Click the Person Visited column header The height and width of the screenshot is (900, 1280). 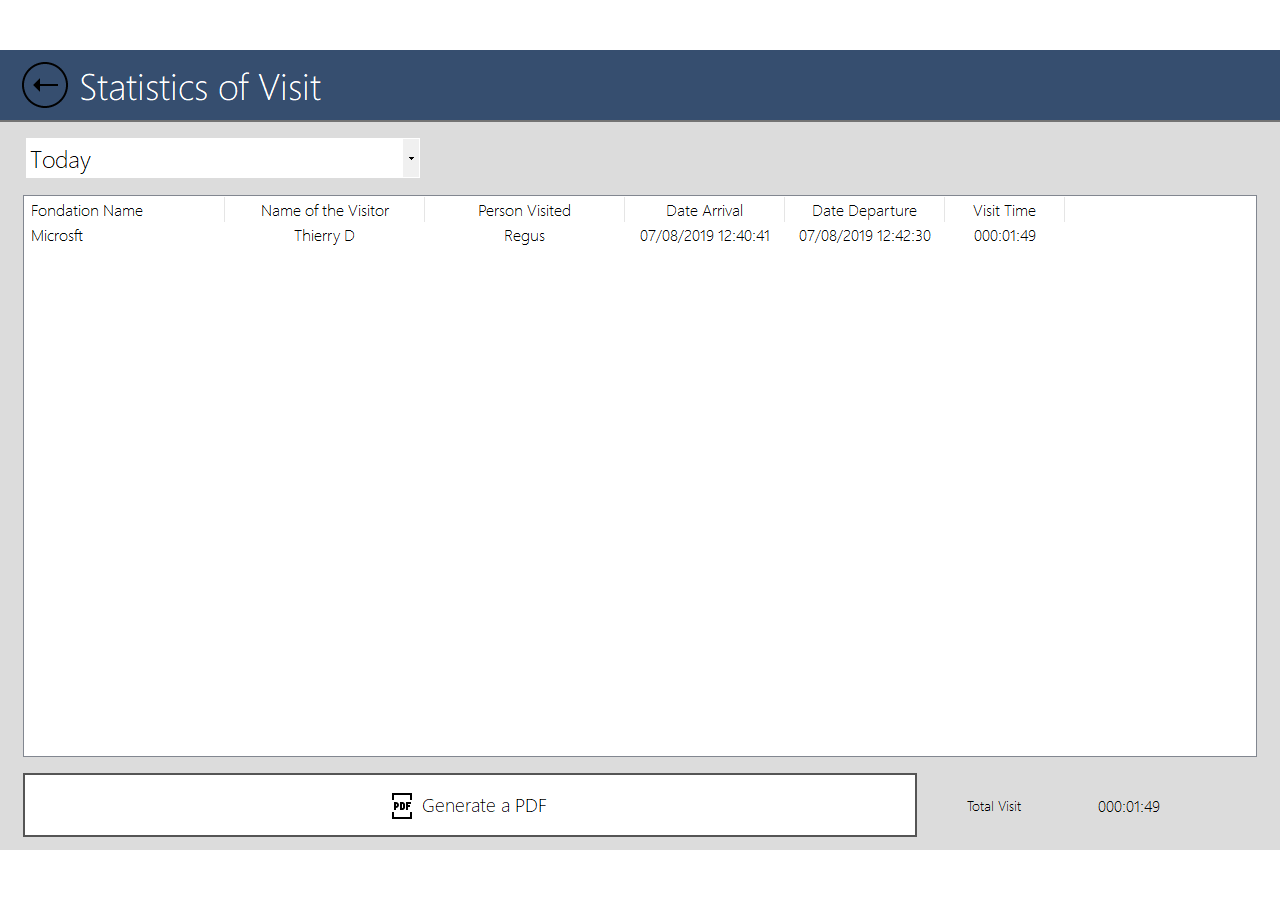click(524, 211)
